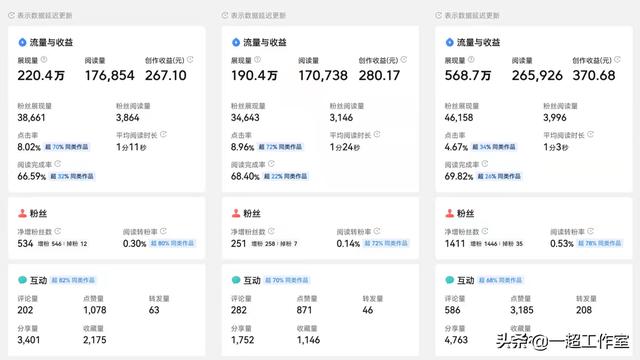Viewport: 640px width, 360px height.
Task: Click 超34%同类作品 badge beside 4.67%
Action: pos(494,147)
